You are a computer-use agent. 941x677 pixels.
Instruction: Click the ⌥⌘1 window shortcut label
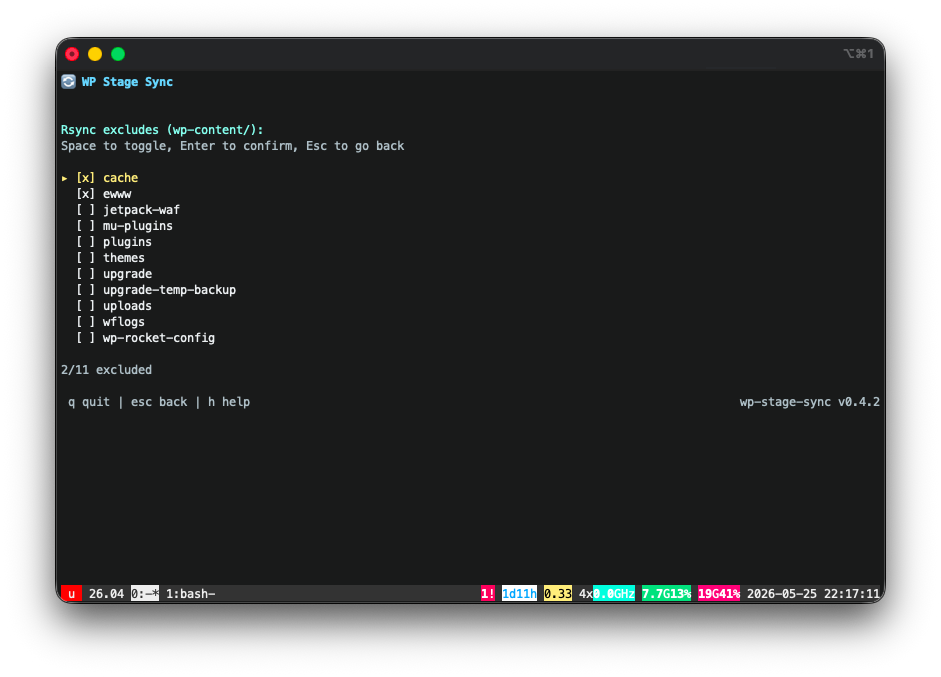point(859,53)
